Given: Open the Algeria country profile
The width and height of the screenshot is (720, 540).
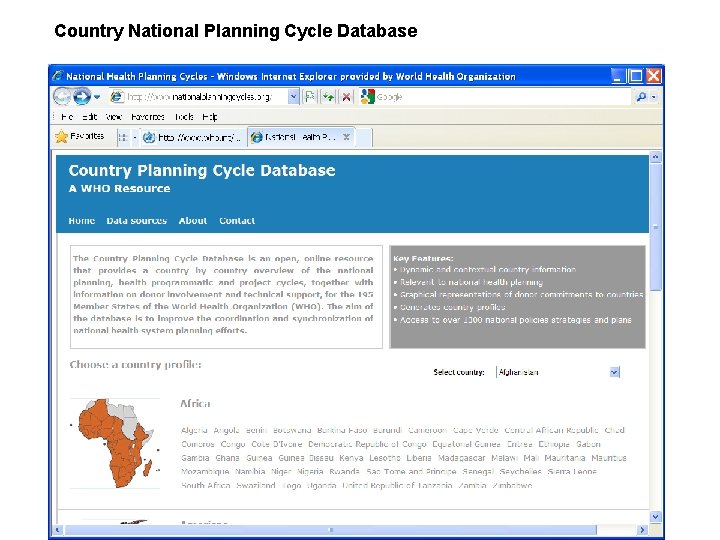Looking at the screenshot, I should pos(194,430).
